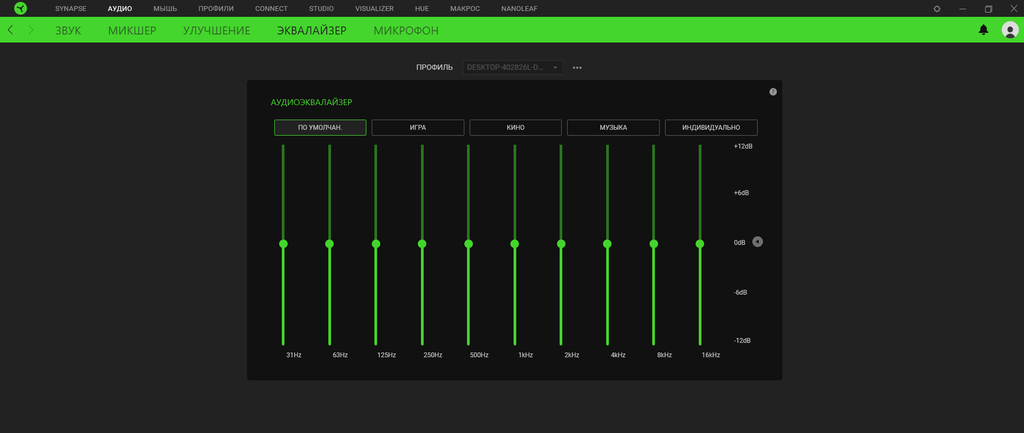Click the 8kHz slider handle

[653, 244]
